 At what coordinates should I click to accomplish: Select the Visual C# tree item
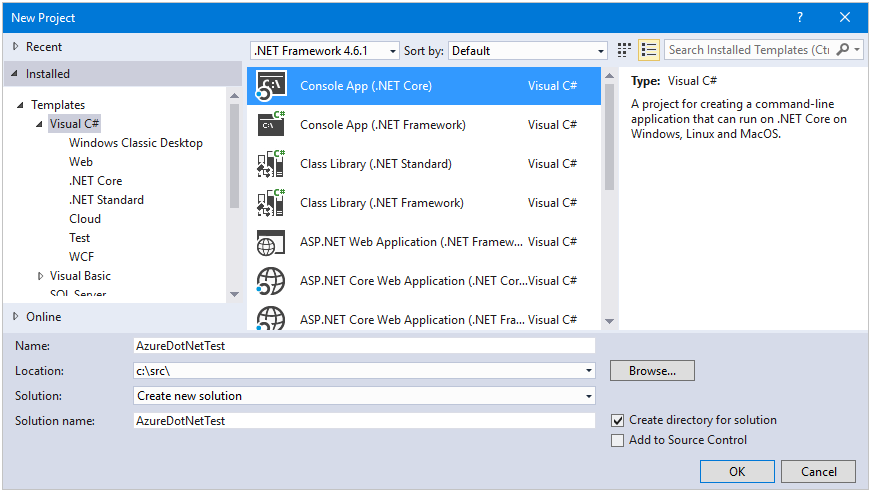[74, 124]
